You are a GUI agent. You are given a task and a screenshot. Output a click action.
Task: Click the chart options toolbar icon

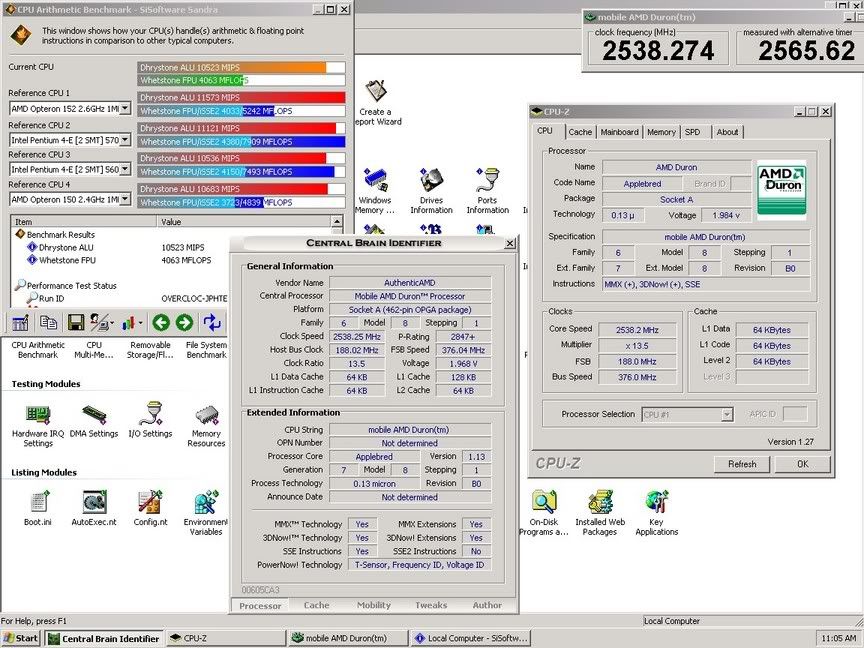131,323
